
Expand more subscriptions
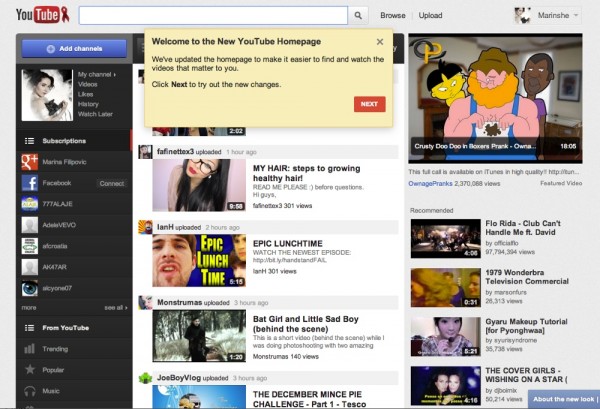(29, 308)
